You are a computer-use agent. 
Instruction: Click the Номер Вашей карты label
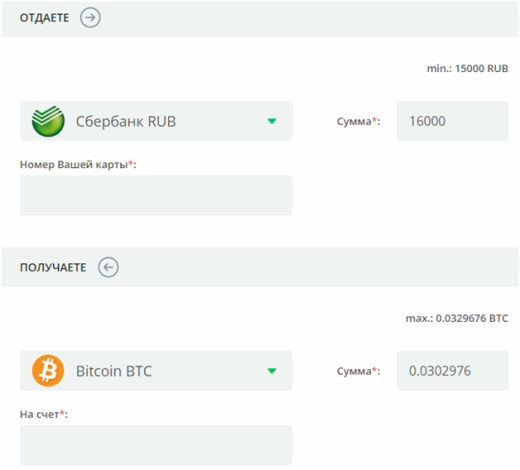click(78, 164)
